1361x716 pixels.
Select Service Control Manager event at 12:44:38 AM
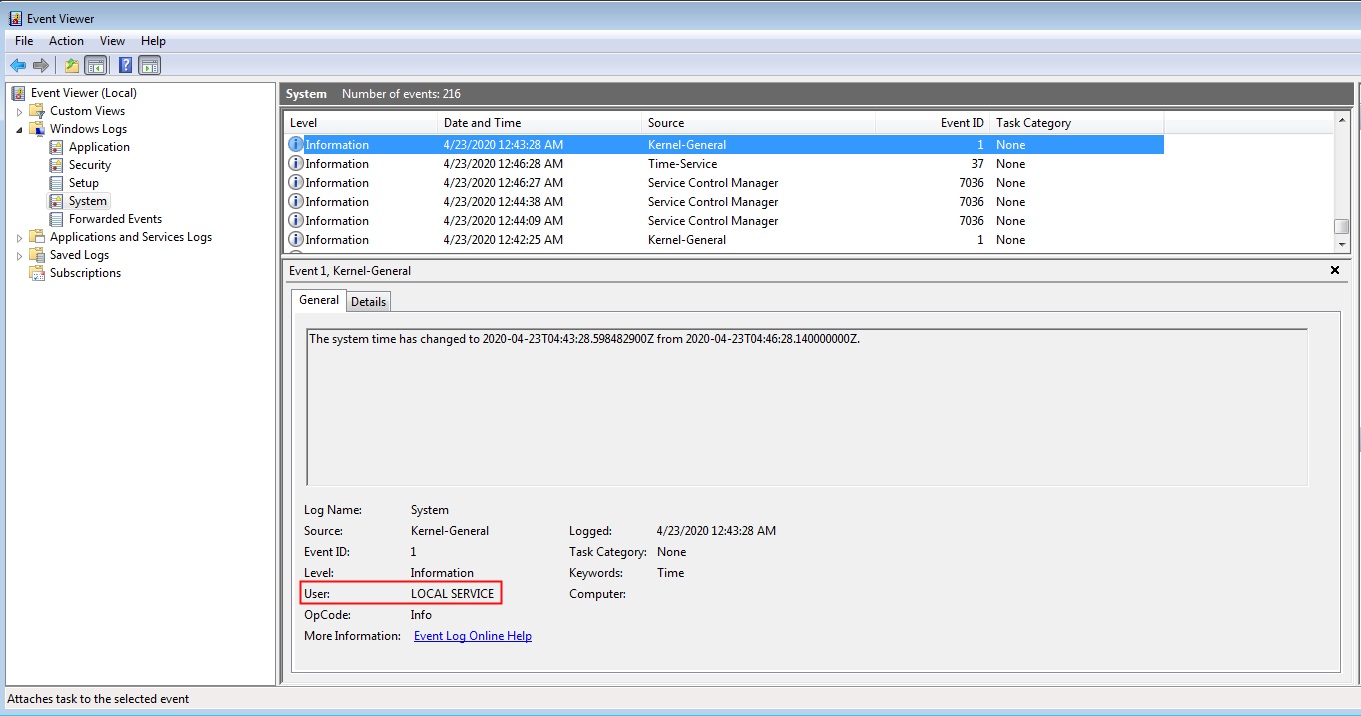[x=725, y=202]
